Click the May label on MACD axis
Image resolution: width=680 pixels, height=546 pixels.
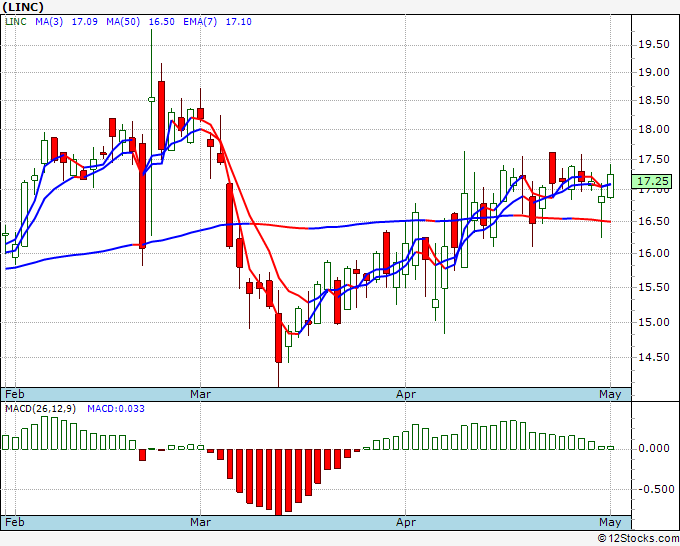tap(610, 522)
